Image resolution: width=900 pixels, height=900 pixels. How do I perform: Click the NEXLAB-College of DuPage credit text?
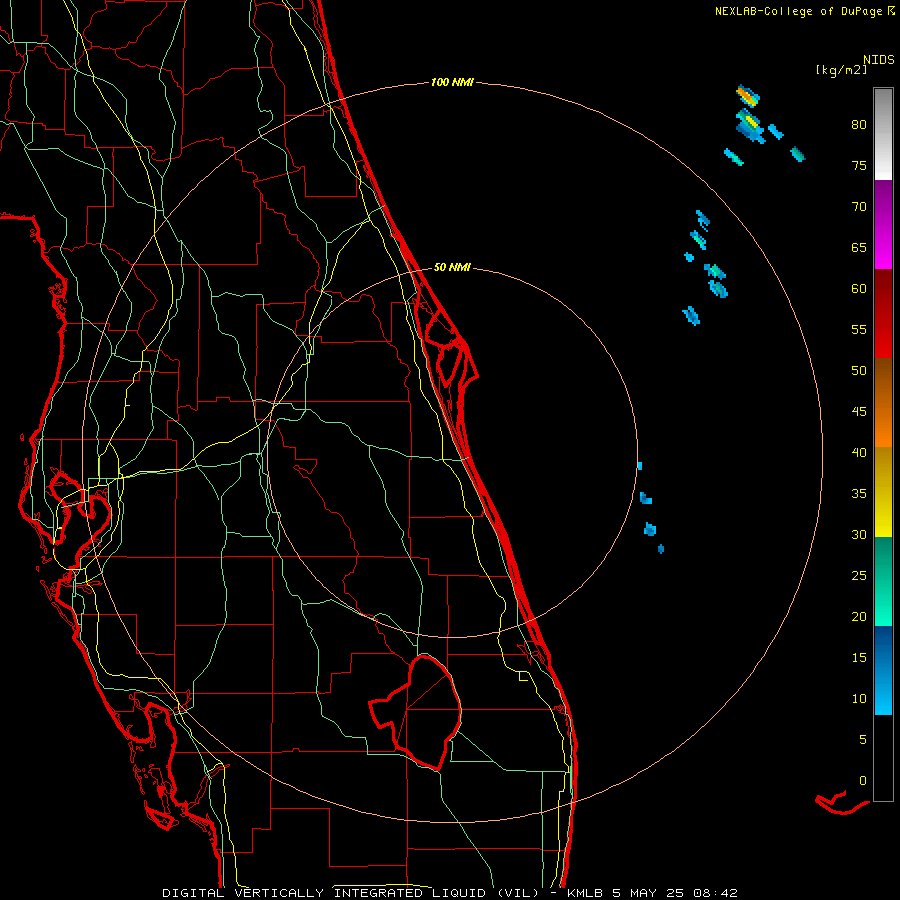pyautogui.click(x=800, y=11)
